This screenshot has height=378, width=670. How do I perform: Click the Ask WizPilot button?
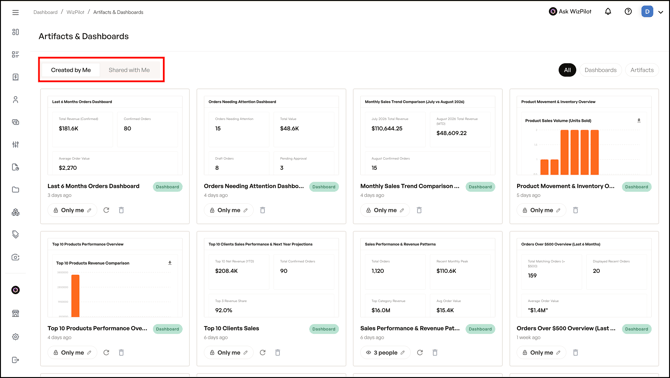(570, 12)
